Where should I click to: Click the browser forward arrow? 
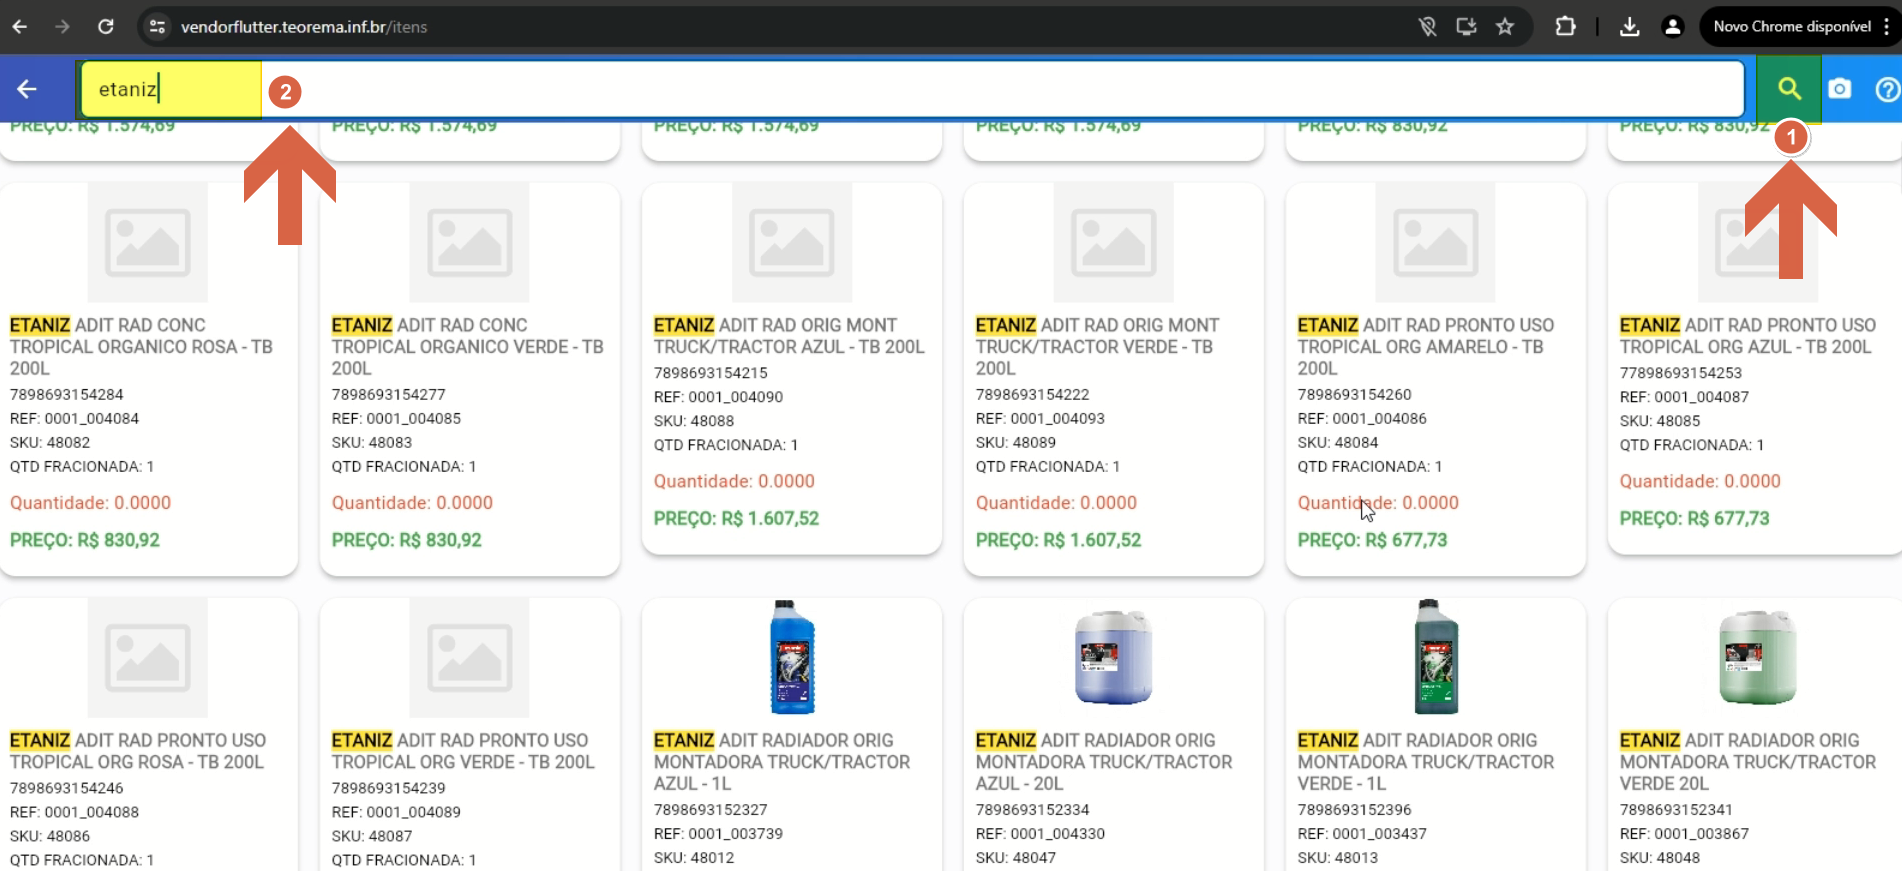[62, 27]
